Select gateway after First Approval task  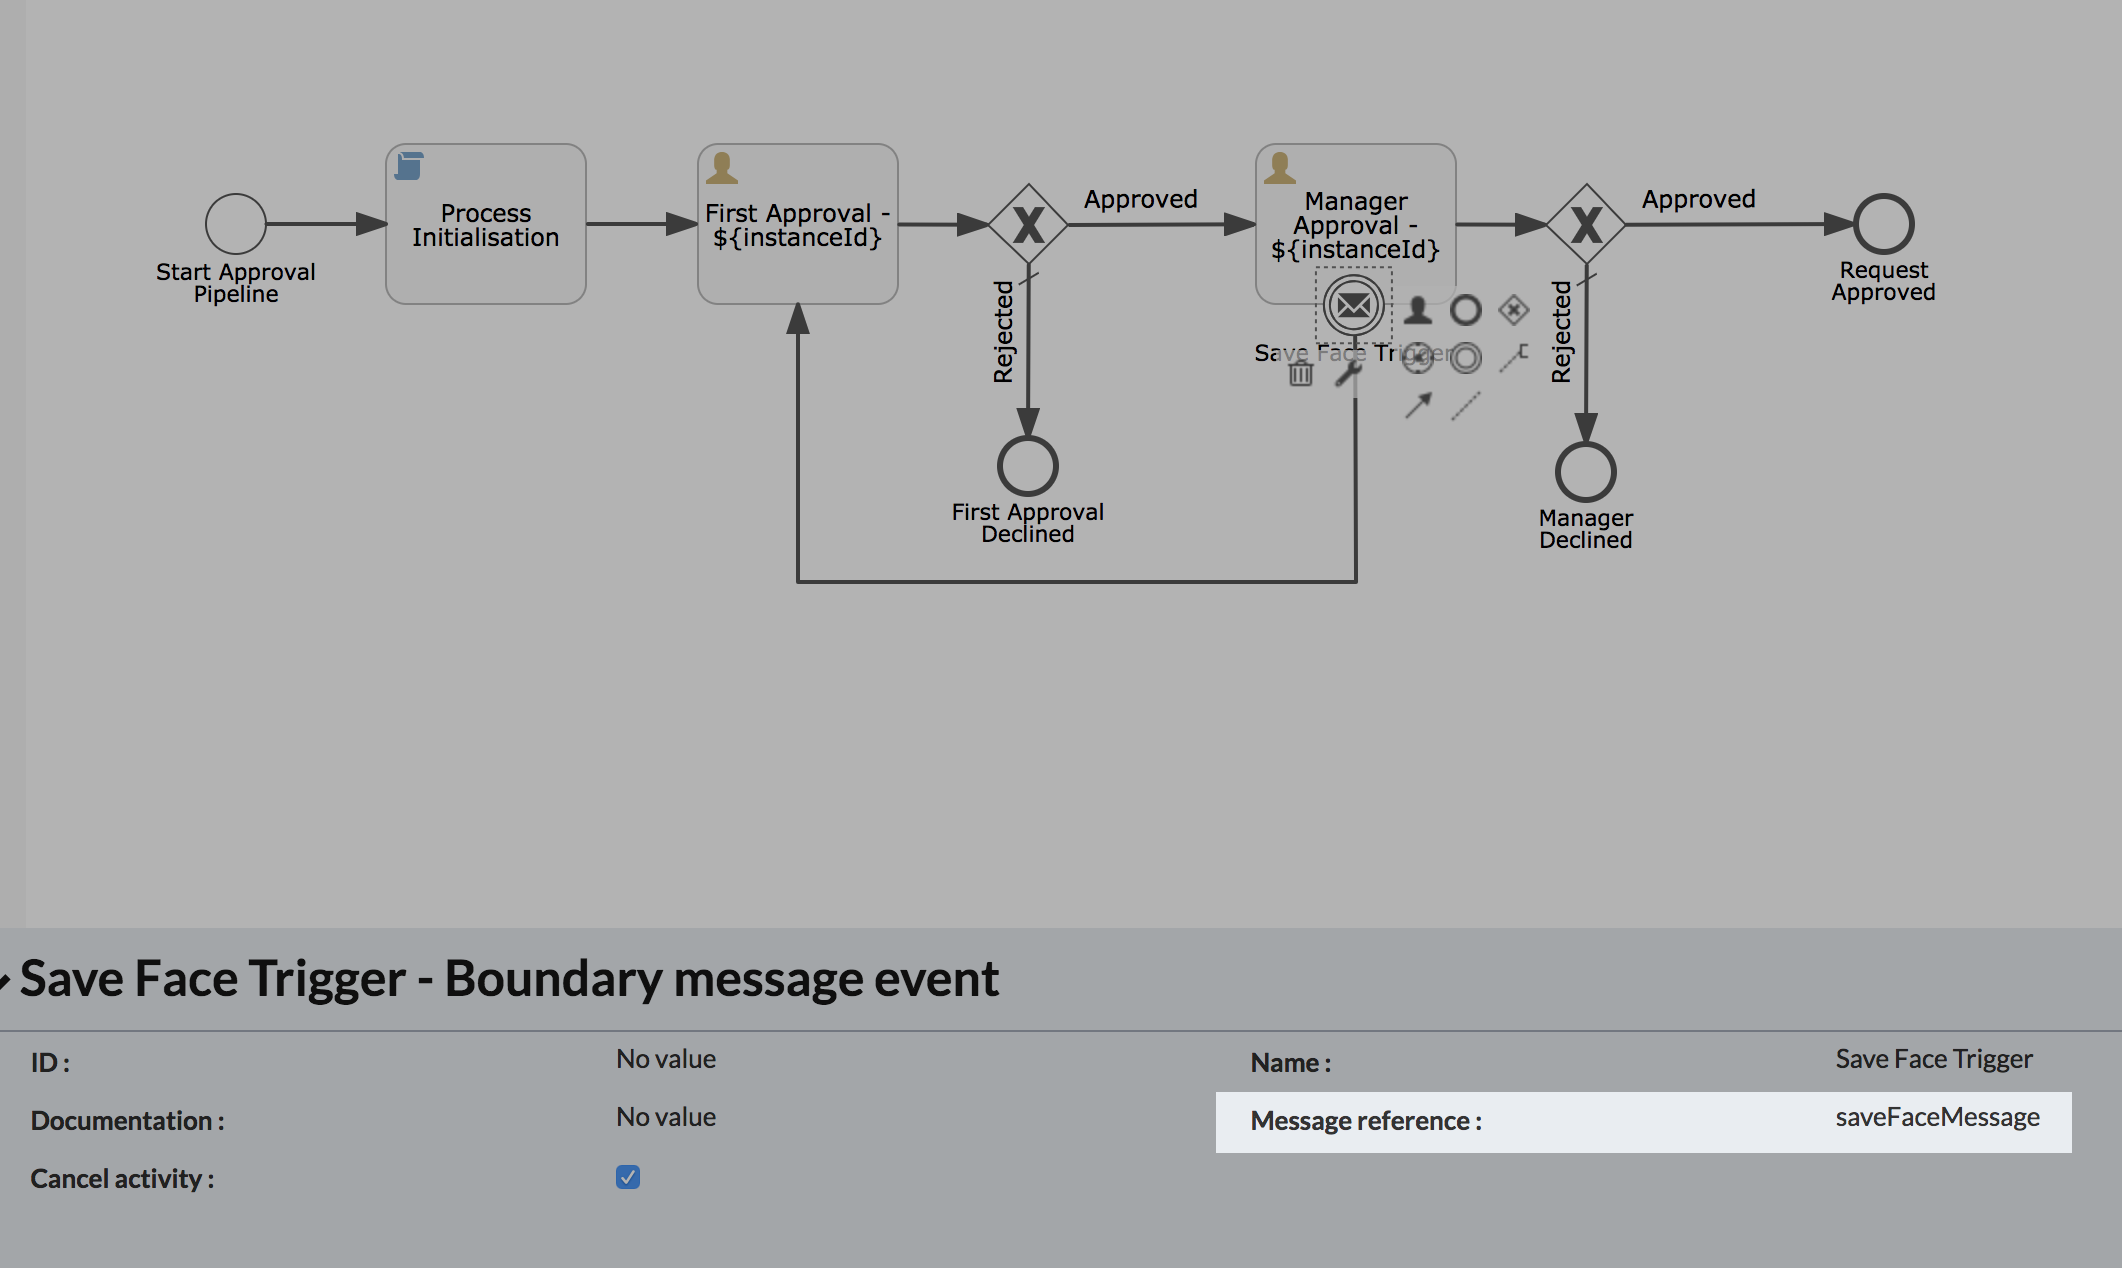[1028, 224]
